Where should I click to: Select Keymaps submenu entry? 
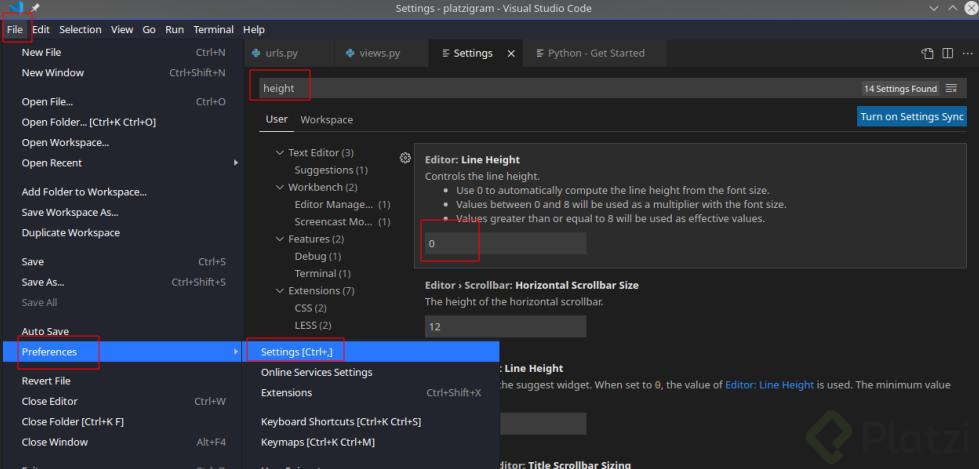click(x=371, y=442)
